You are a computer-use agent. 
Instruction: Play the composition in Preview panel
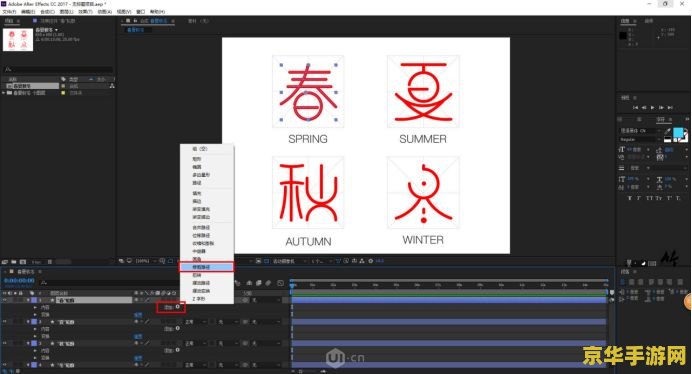click(652, 107)
